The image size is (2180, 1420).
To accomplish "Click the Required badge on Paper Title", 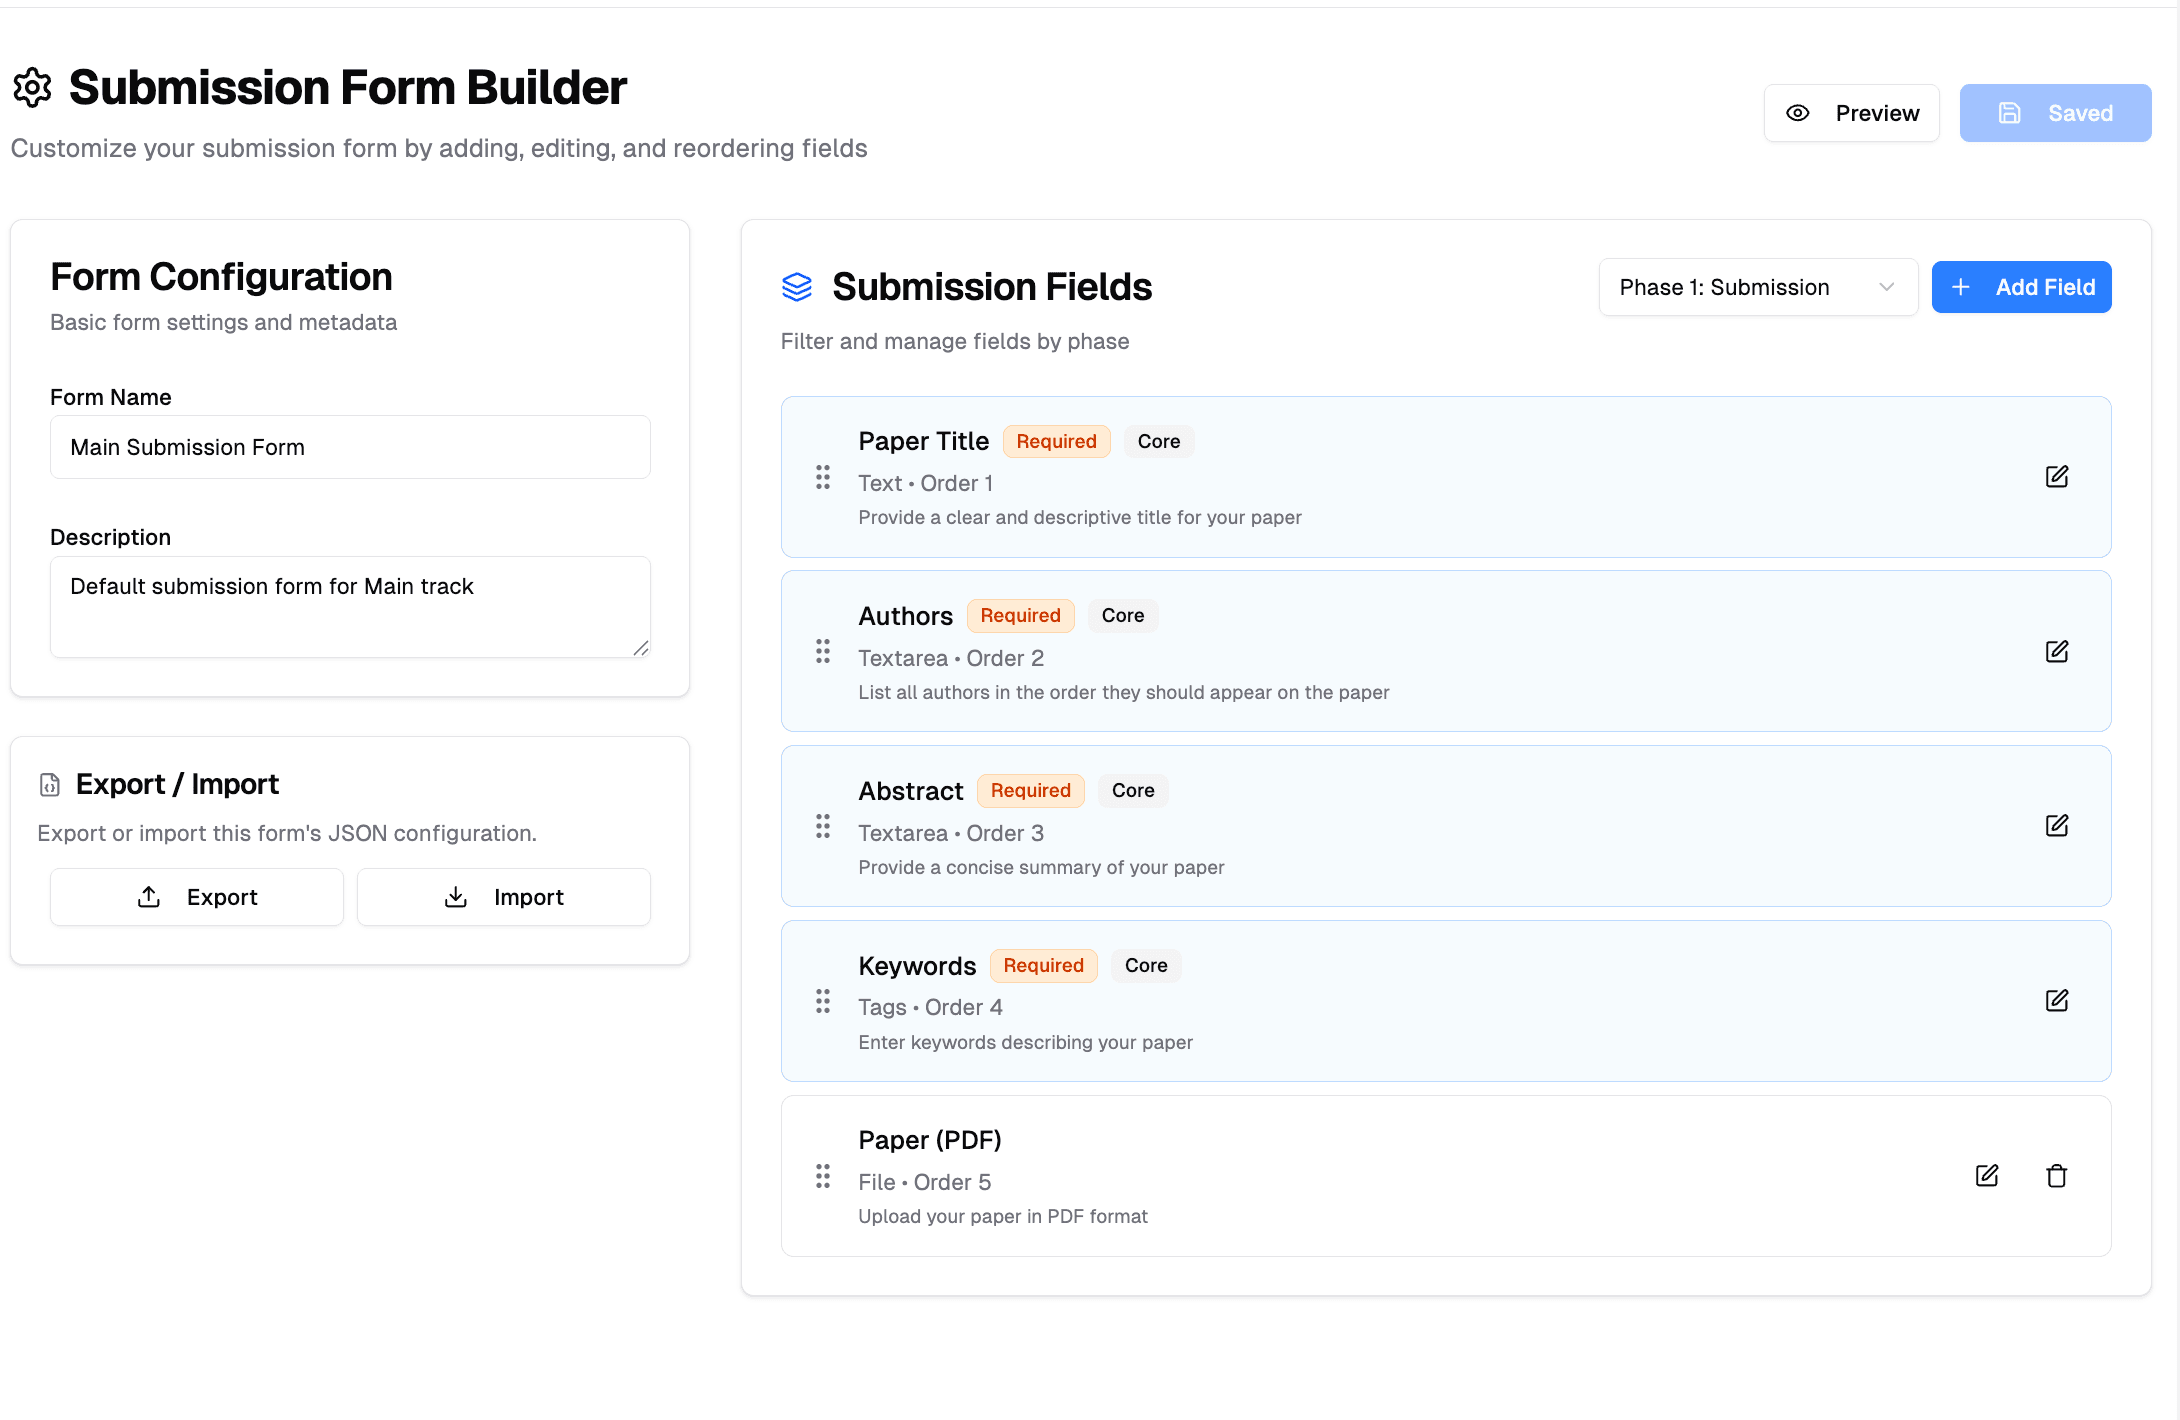I will point(1057,440).
